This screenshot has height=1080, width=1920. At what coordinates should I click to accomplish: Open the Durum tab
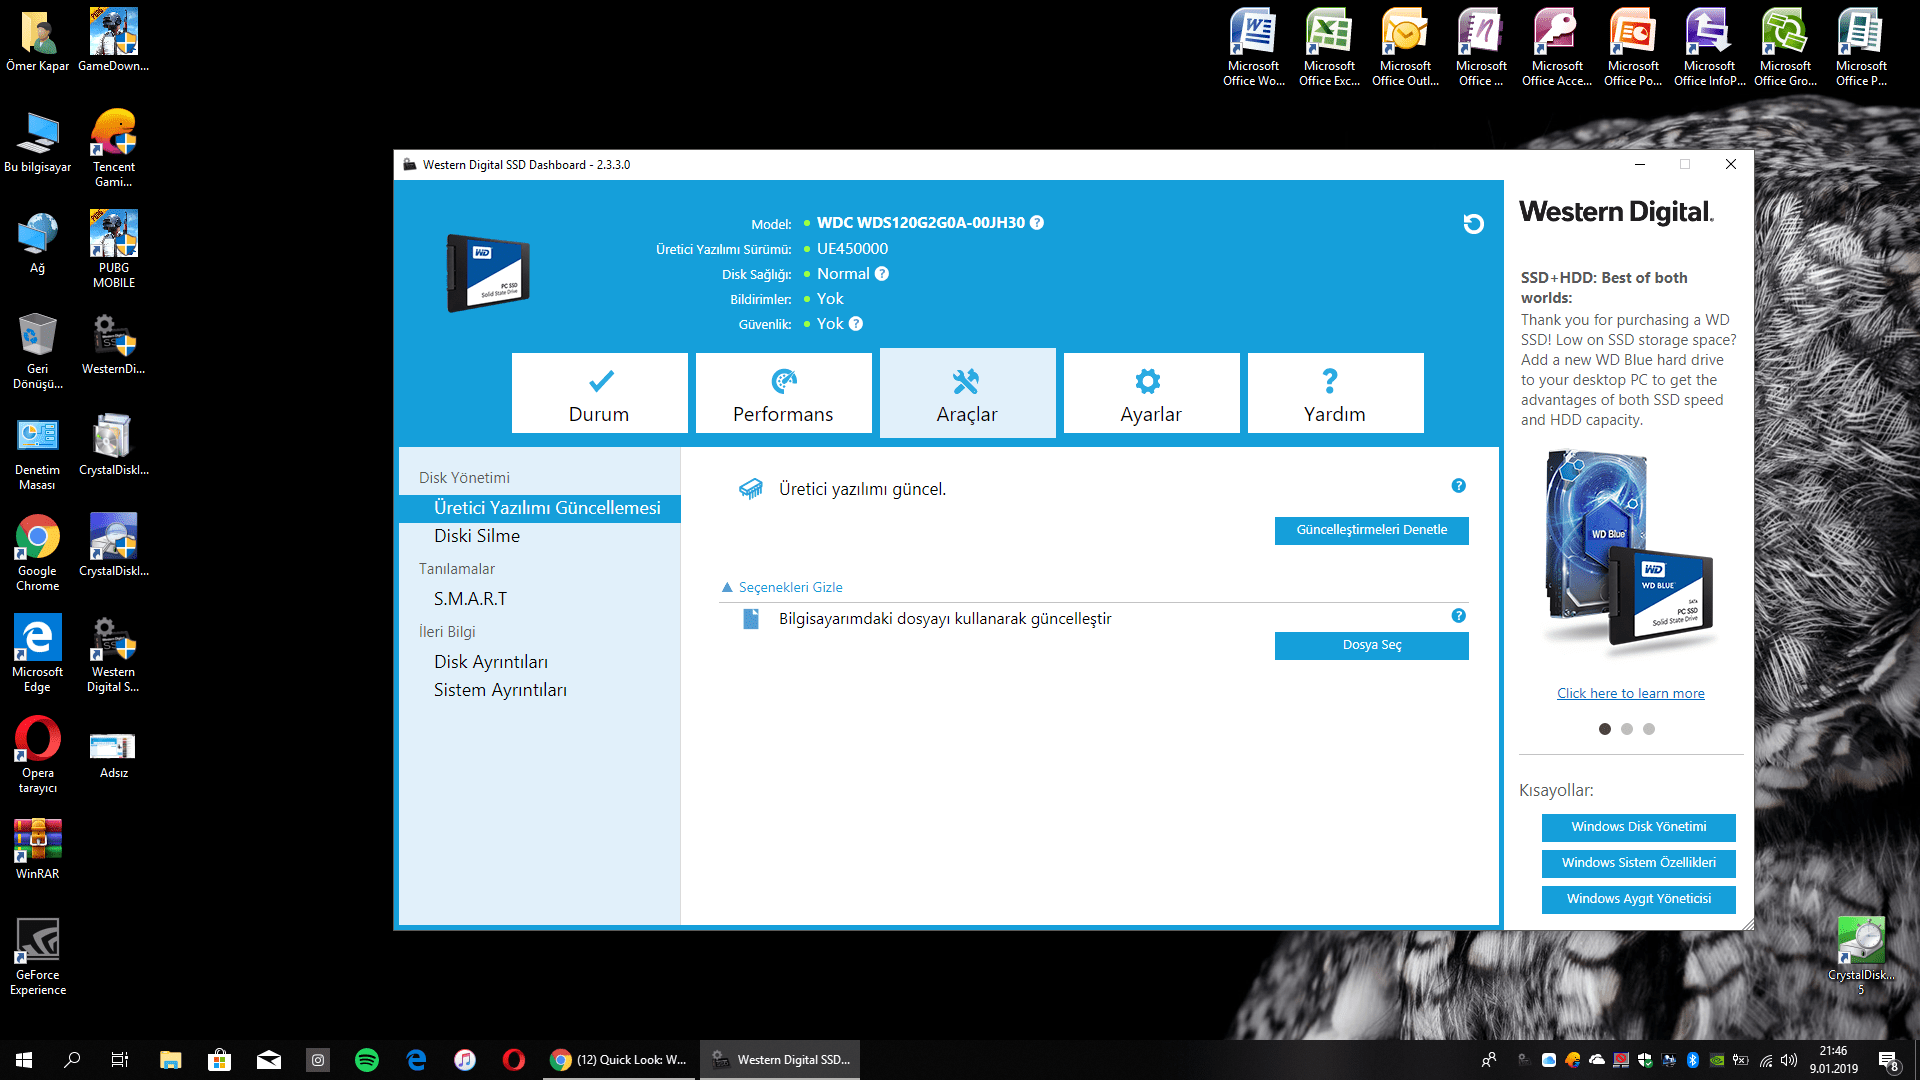pos(599,393)
